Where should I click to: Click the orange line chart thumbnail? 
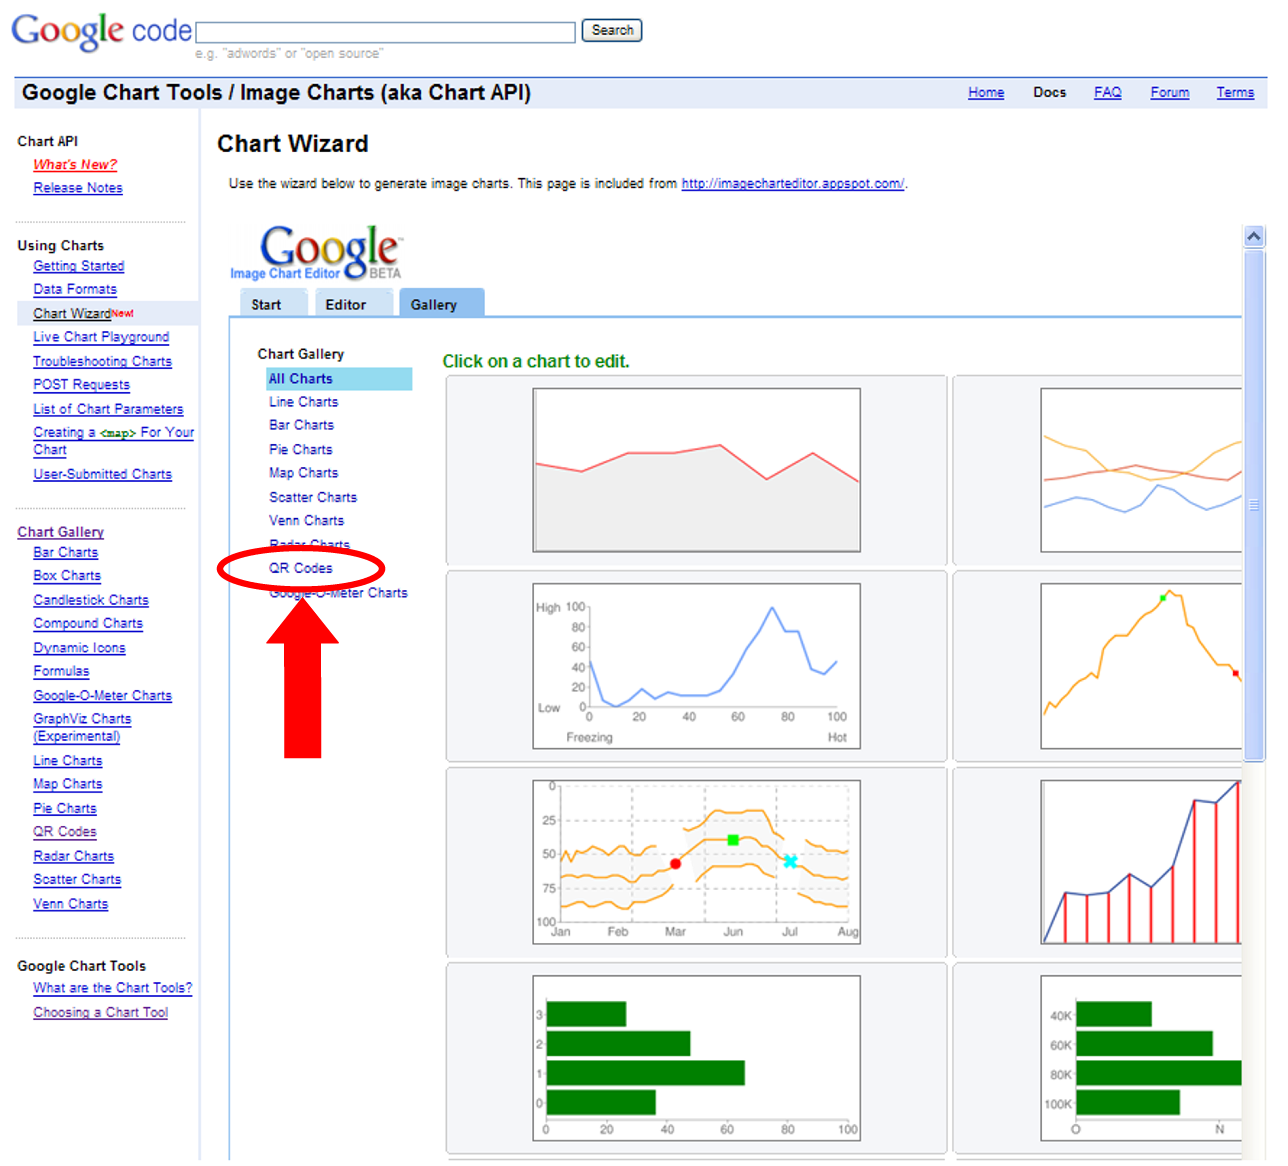[x=1141, y=666]
